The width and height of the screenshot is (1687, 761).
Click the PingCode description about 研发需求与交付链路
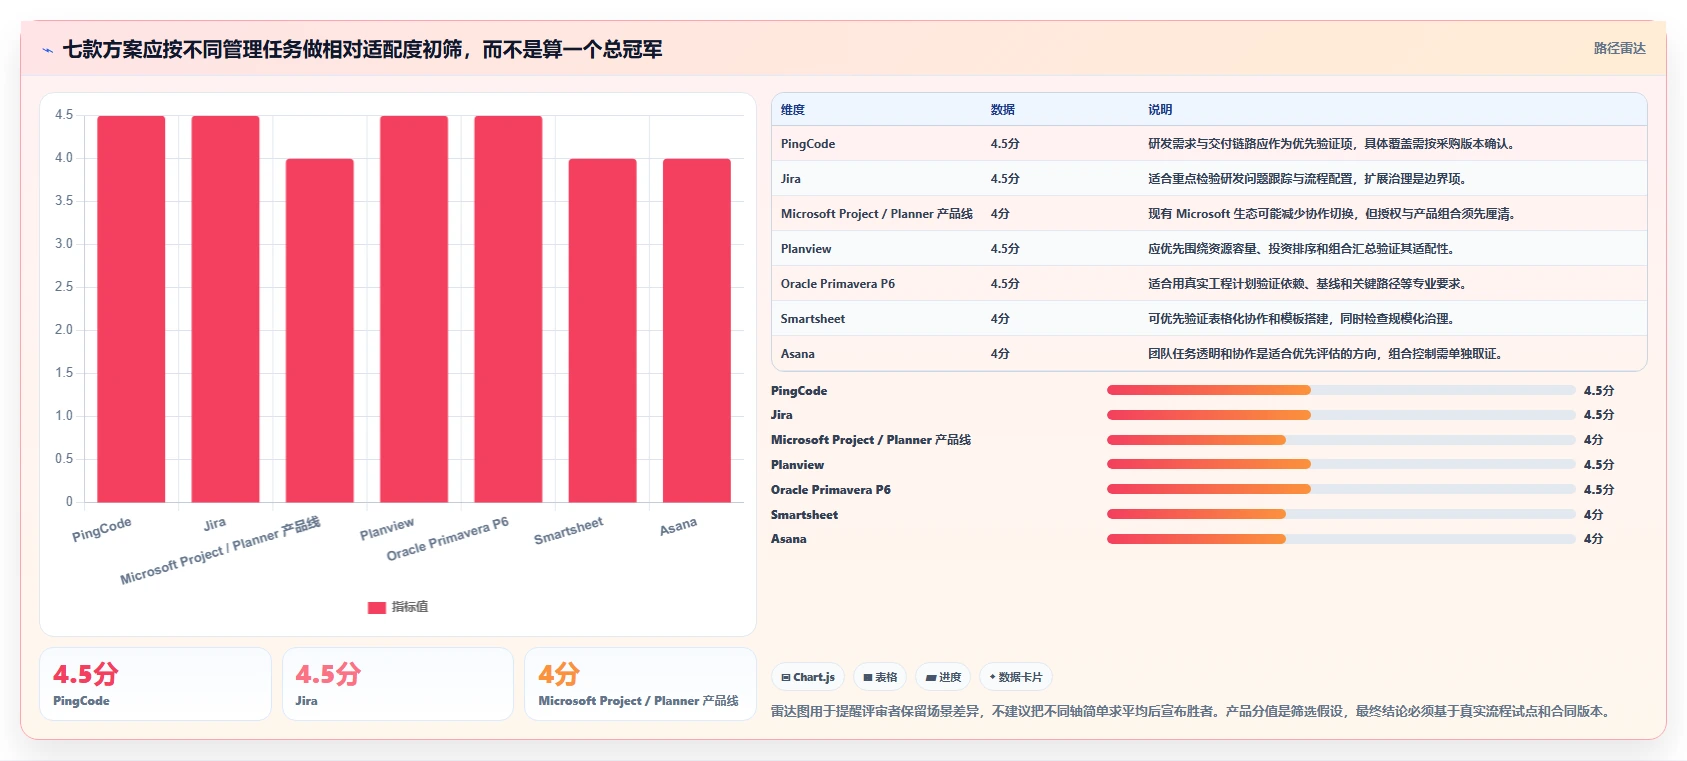[x=1333, y=144]
